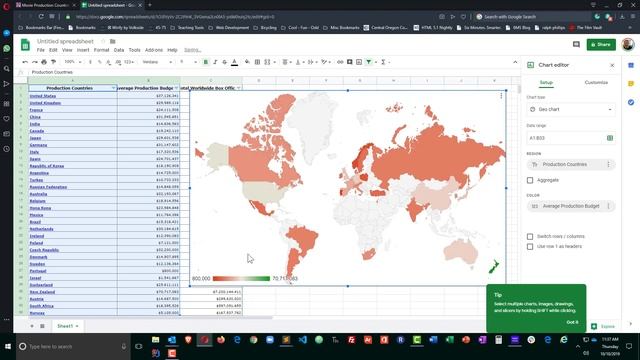Open text rotation options
The height and width of the screenshot is (360, 640).
pyautogui.click(x=324, y=62)
